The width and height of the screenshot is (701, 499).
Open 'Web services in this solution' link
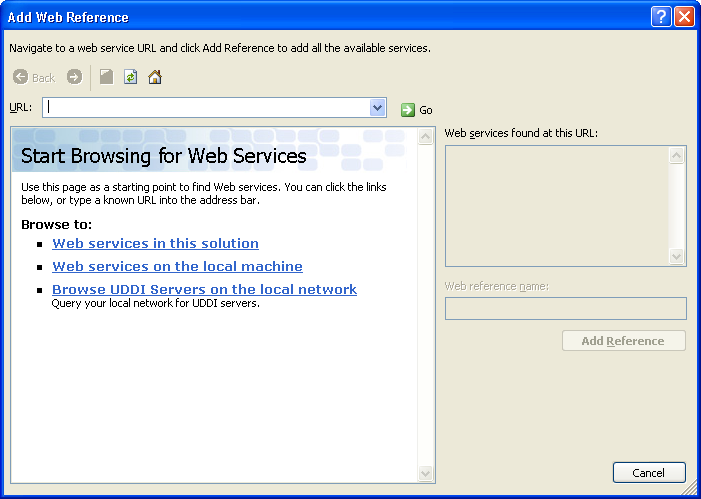155,243
